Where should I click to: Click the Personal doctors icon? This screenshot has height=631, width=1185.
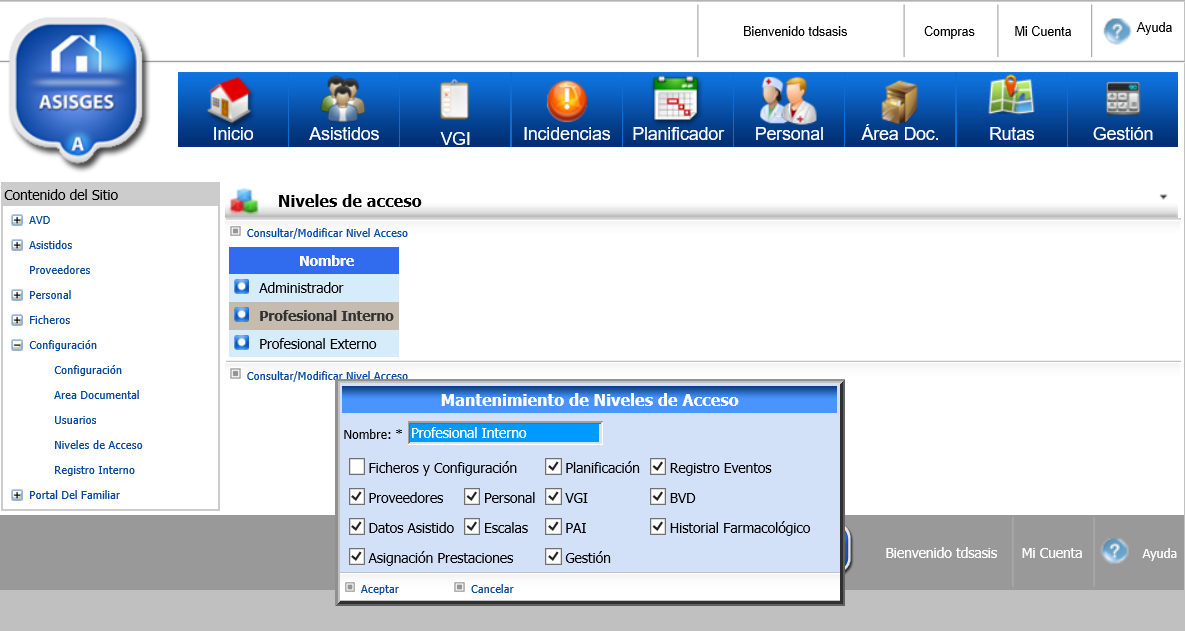(x=788, y=100)
